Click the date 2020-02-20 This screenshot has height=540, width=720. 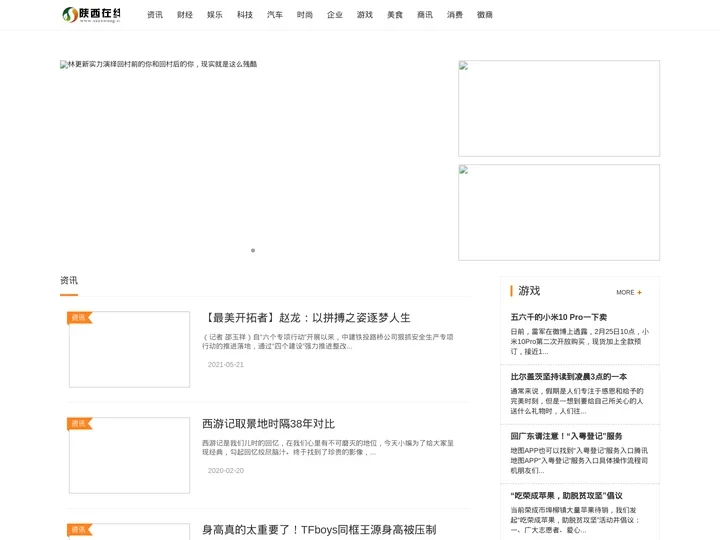pyautogui.click(x=225, y=471)
